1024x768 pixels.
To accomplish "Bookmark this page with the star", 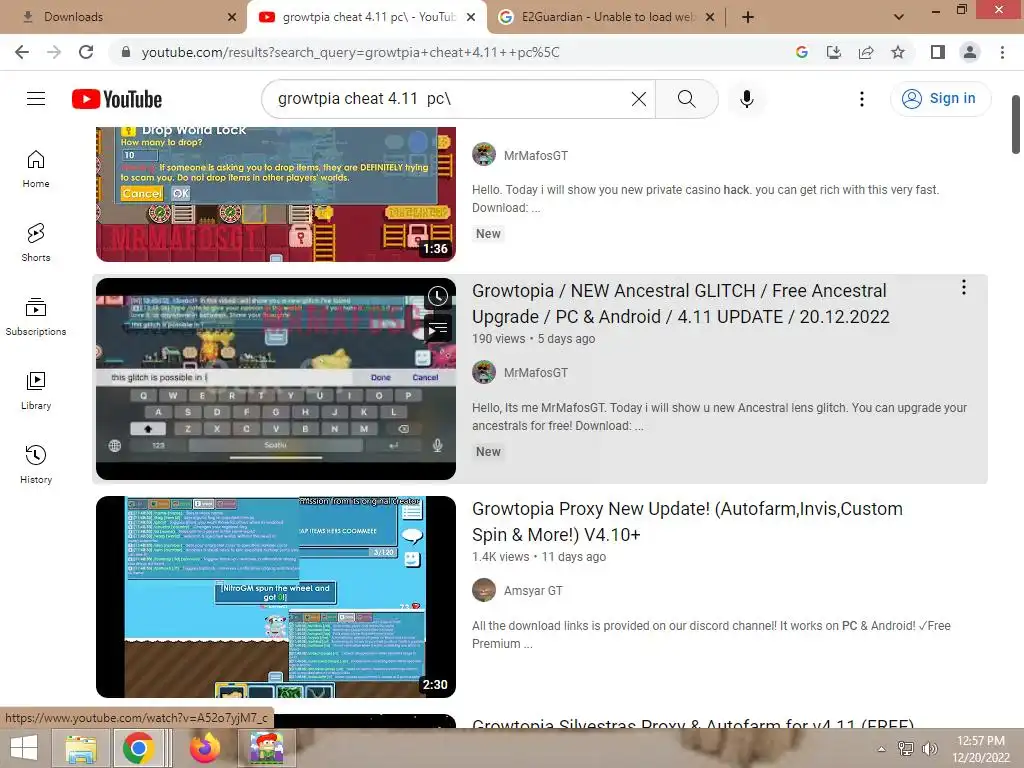I will click(898, 52).
